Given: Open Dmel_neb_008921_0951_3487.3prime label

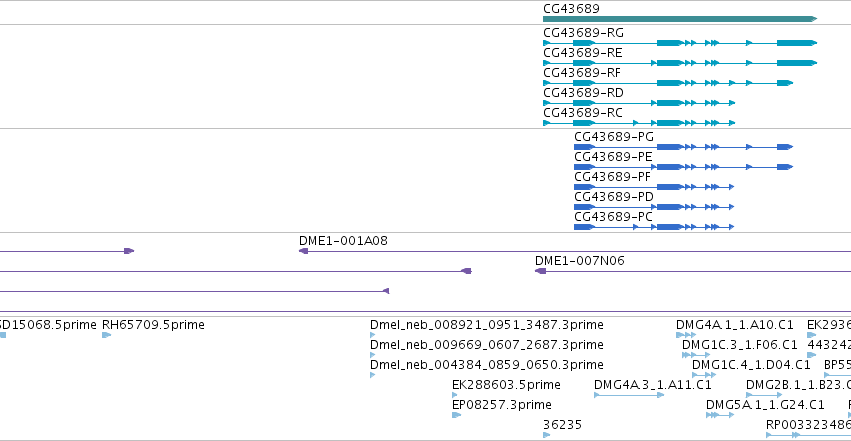Looking at the screenshot, I should click(x=486, y=325).
